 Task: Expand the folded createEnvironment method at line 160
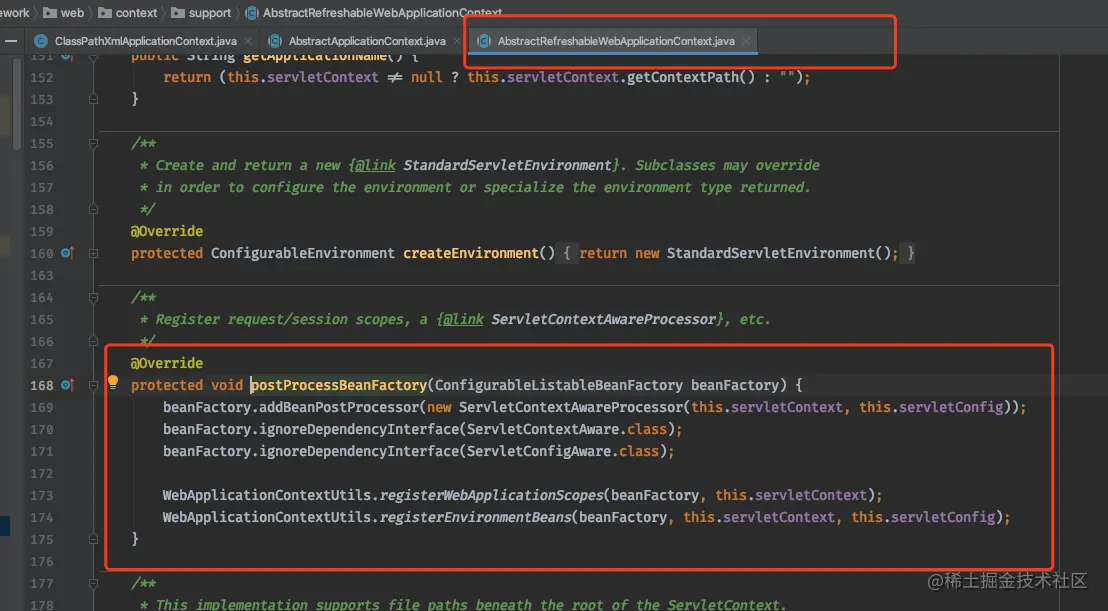click(93, 253)
